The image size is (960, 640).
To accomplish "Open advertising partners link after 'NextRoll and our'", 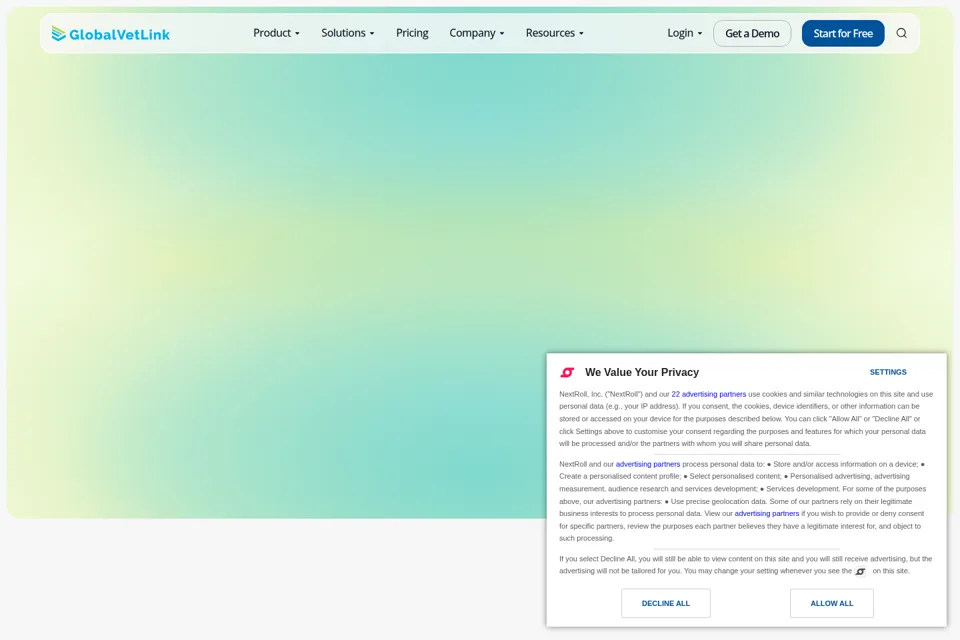I will click(648, 464).
